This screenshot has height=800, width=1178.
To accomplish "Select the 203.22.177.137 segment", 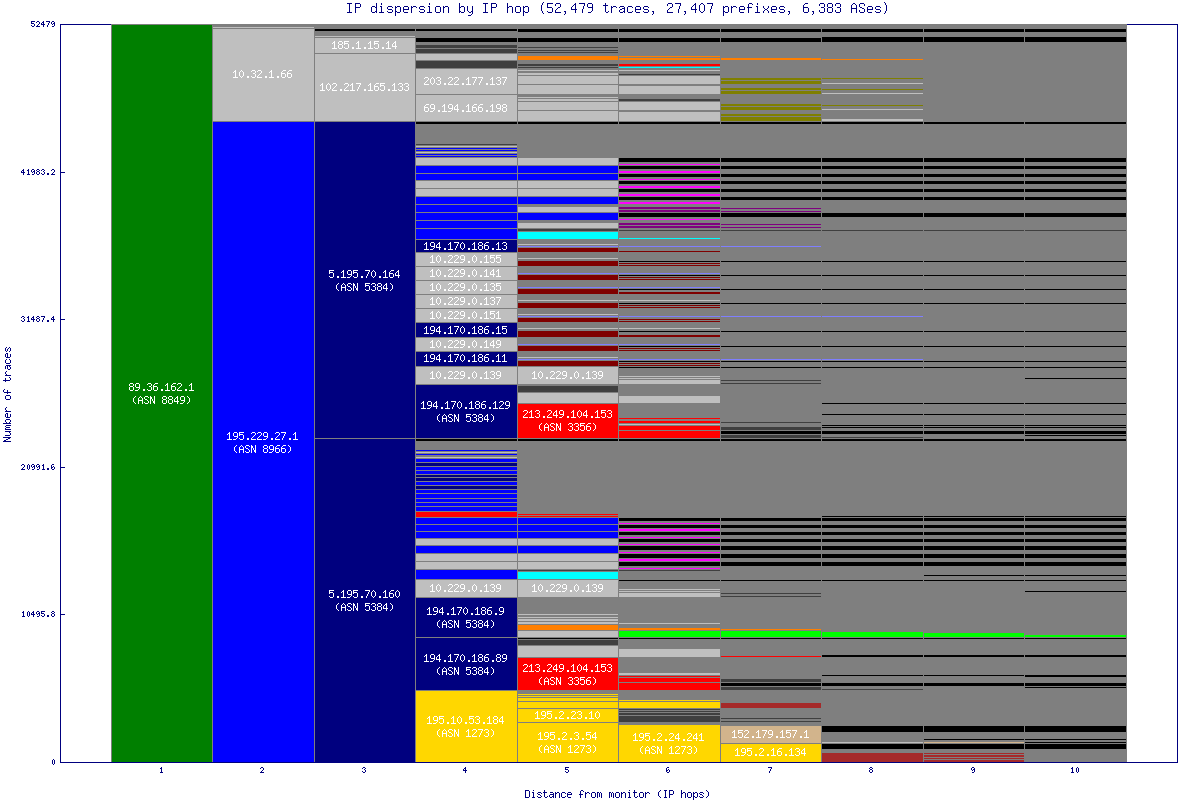I will 465,81.
